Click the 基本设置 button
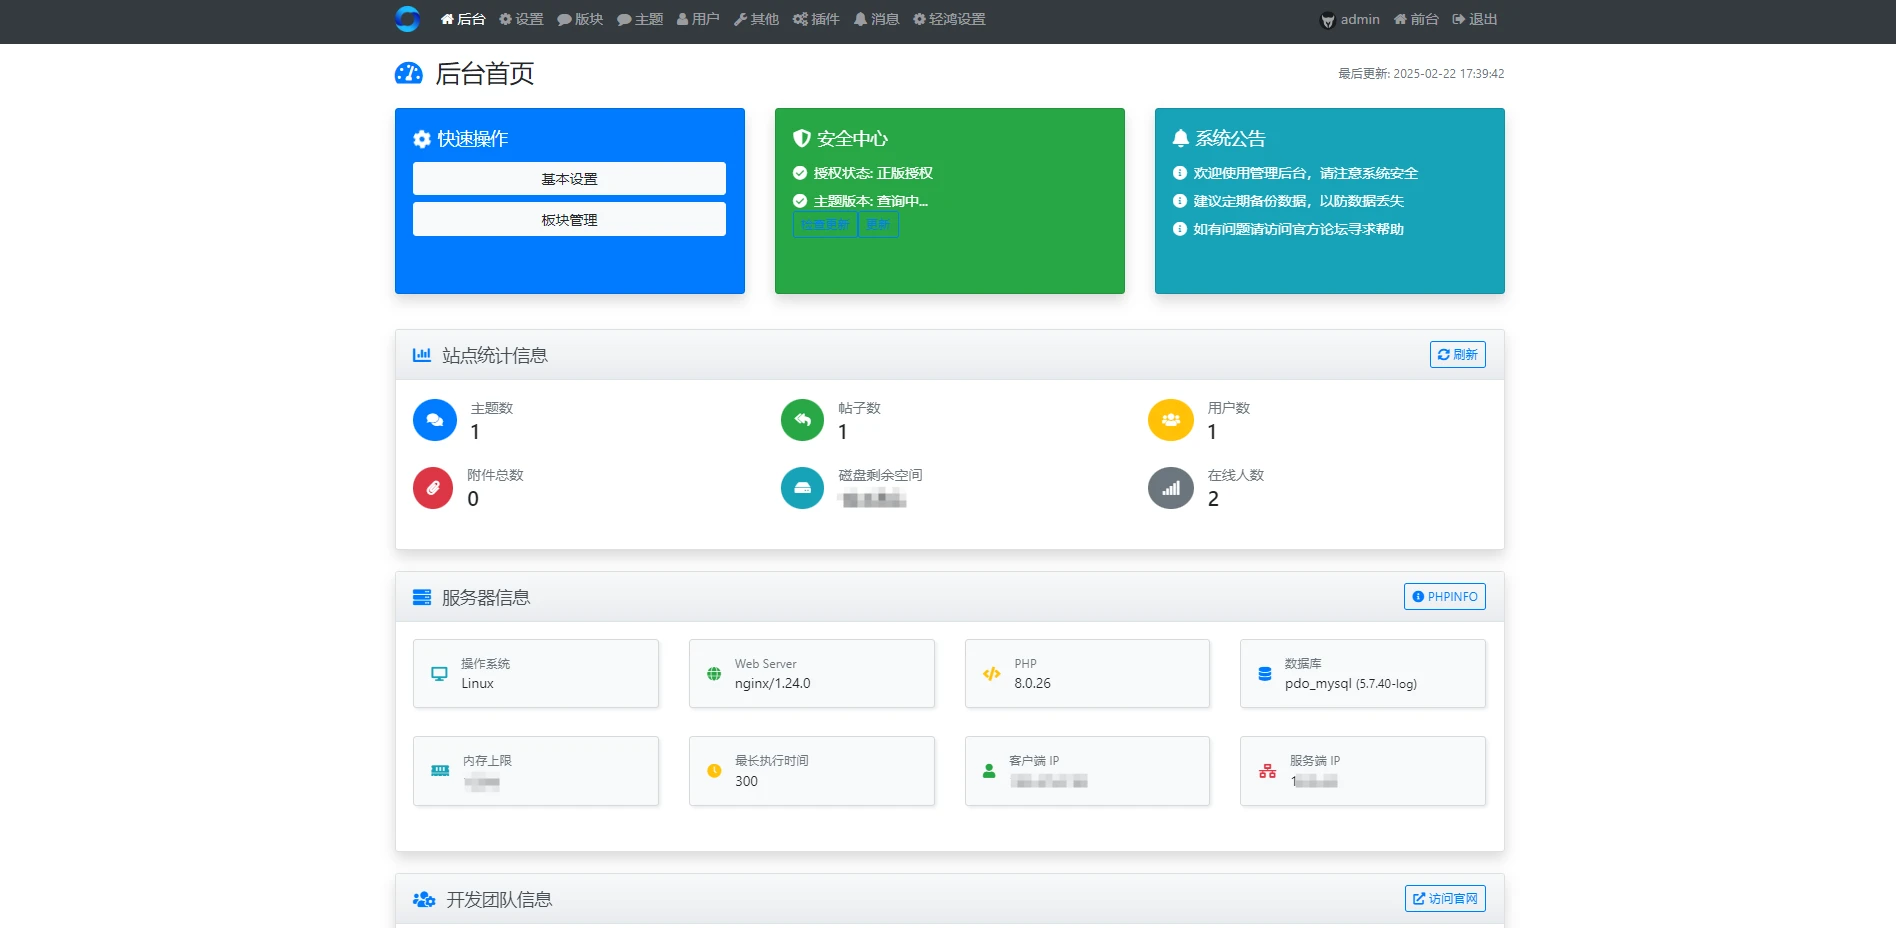1896x928 pixels. 569,179
